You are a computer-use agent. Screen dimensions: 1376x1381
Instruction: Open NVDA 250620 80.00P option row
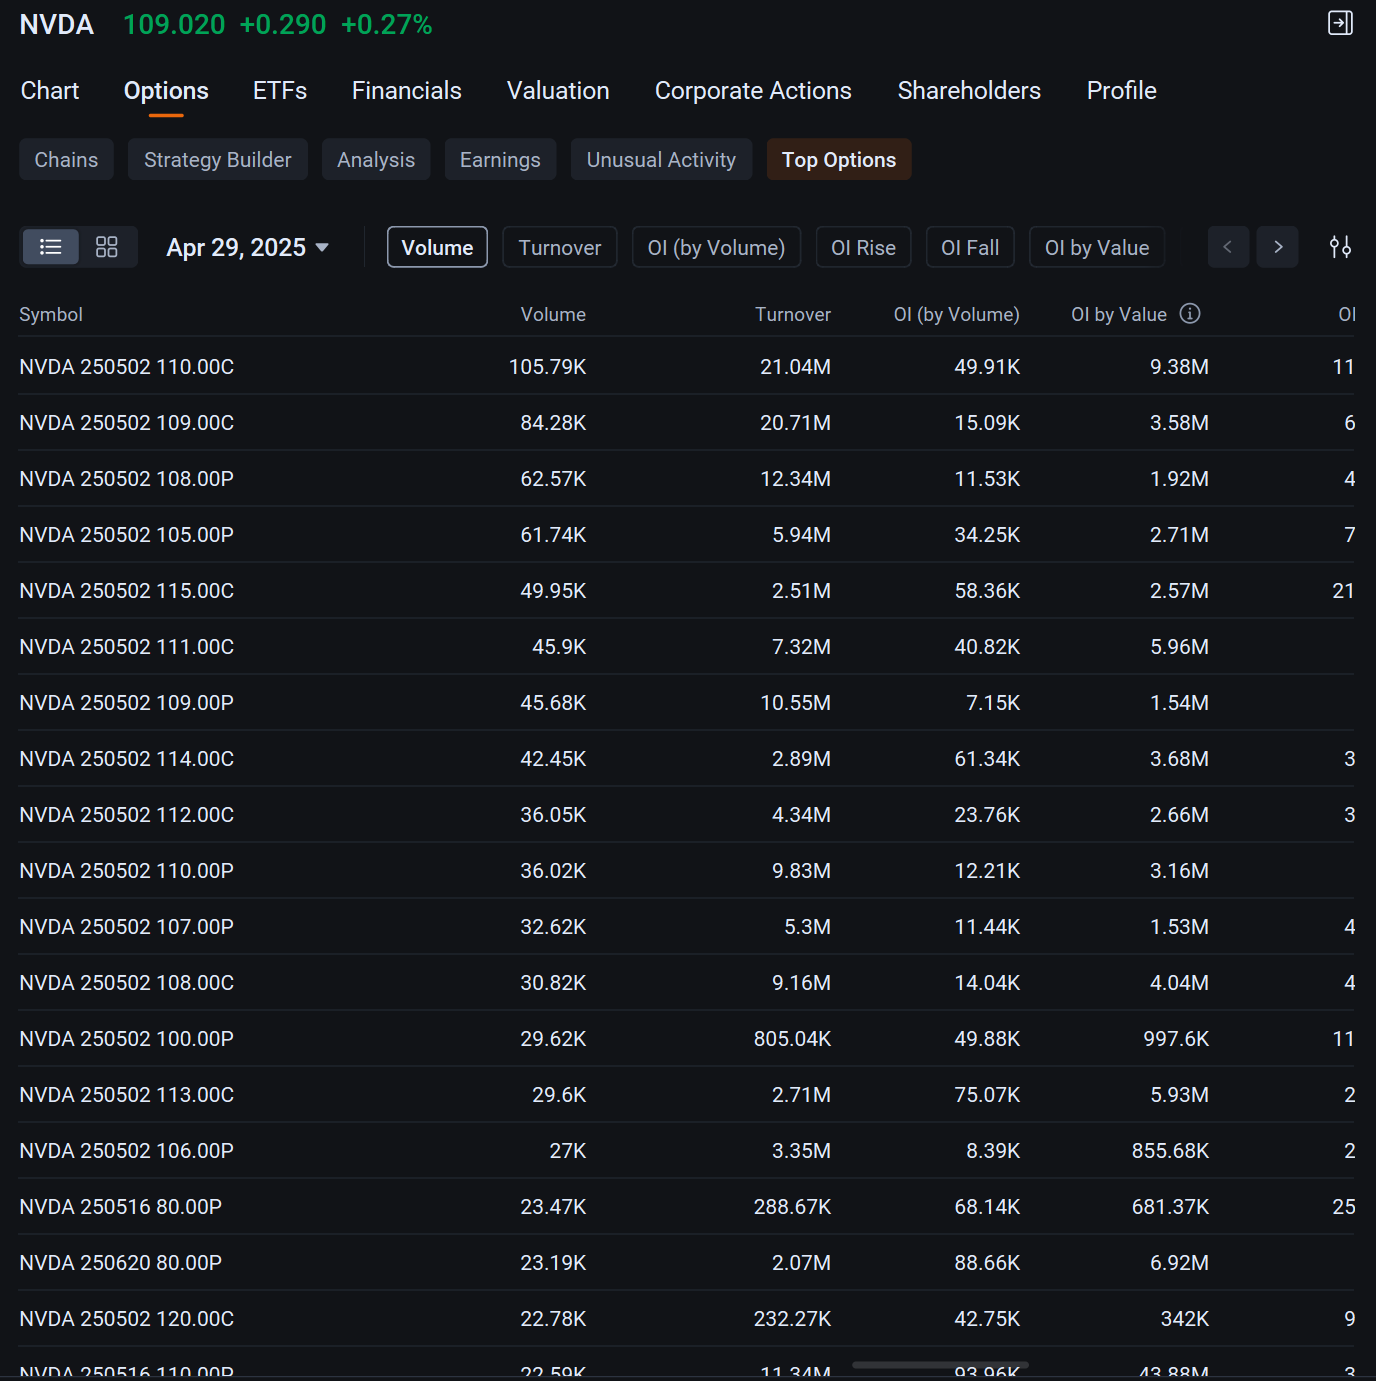pyautogui.click(x=687, y=1262)
